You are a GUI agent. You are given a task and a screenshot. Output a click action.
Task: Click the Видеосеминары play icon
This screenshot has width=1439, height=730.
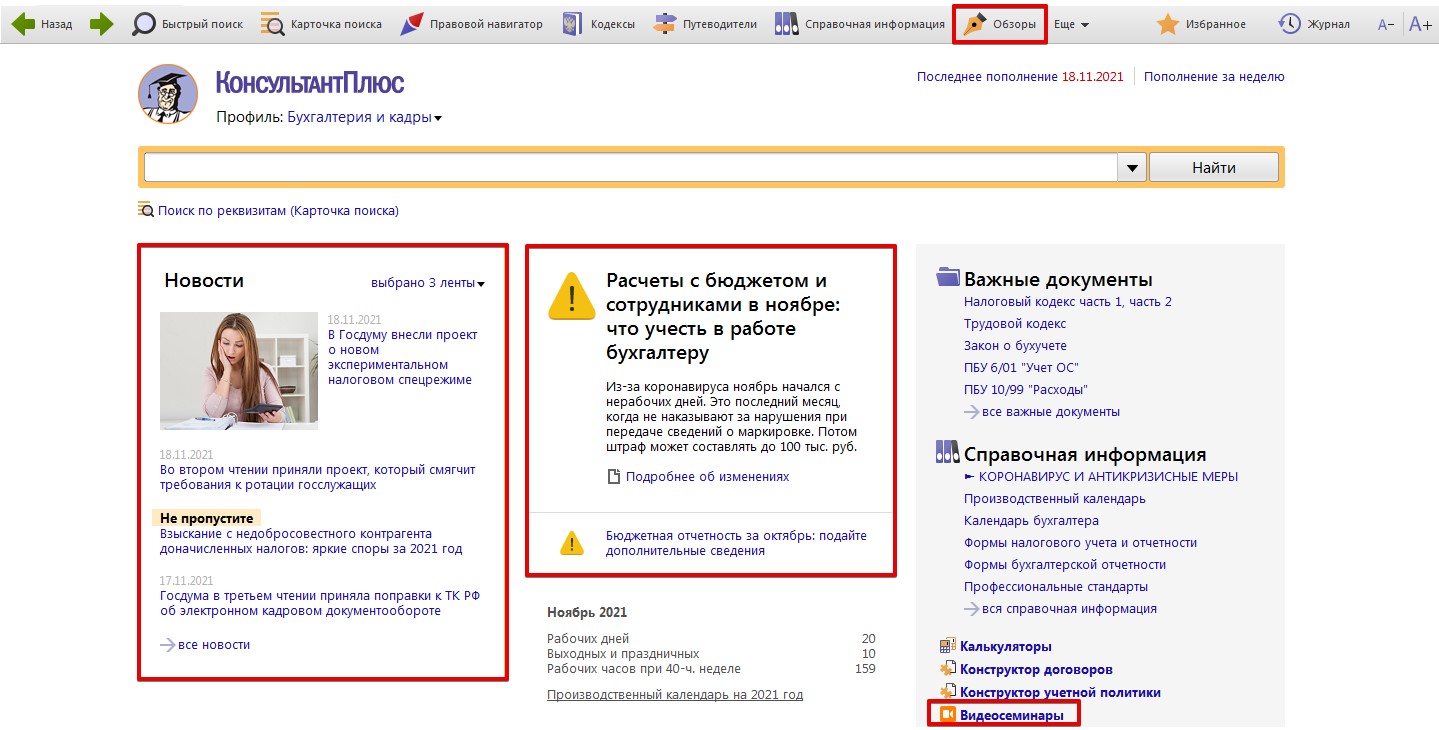pos(946,715)
